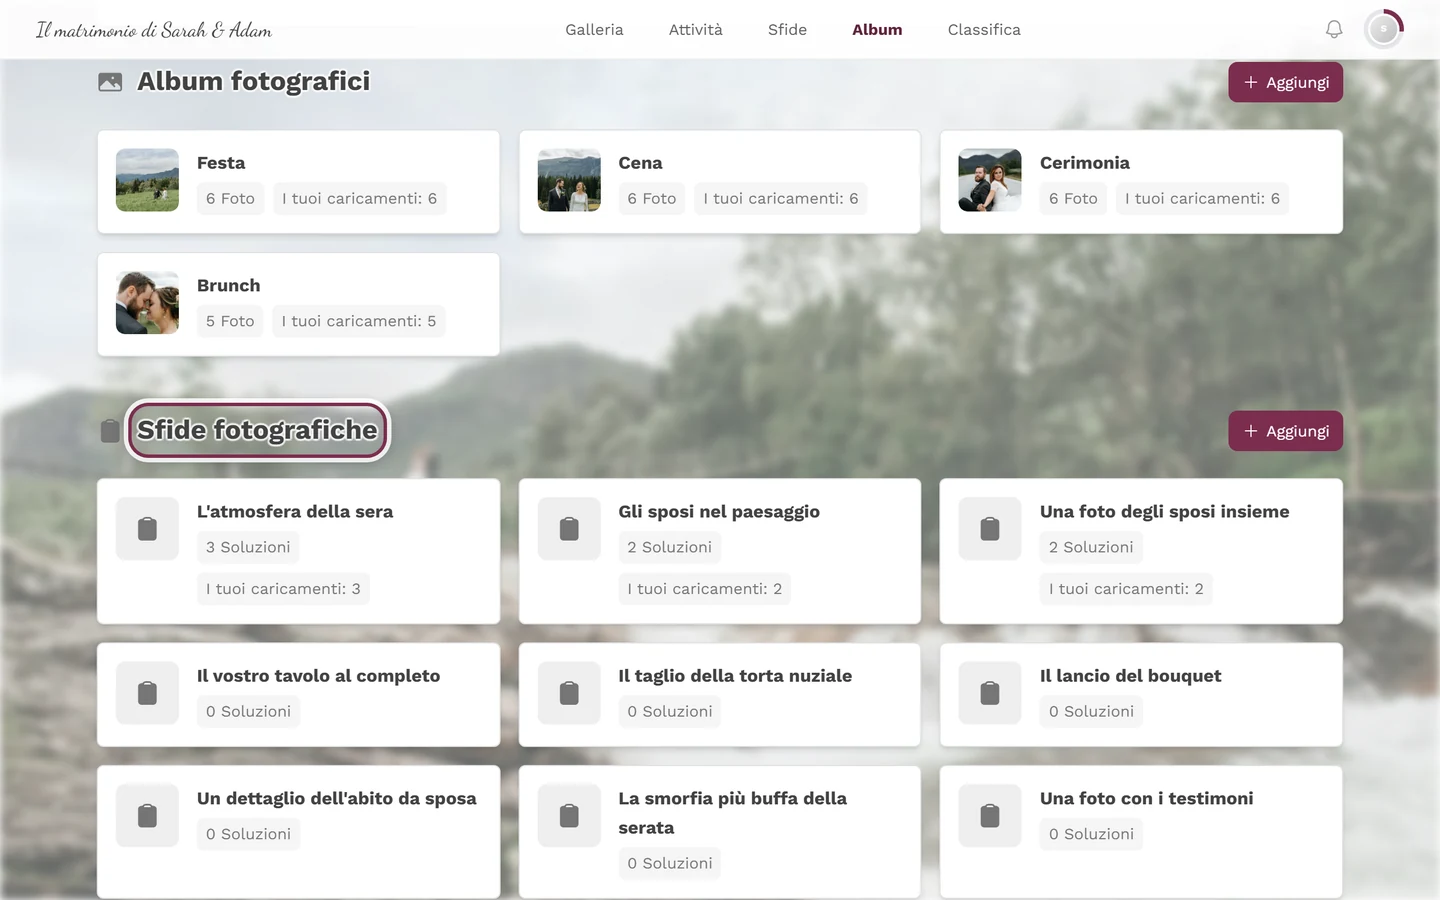Click "I tuoi caricamenti: 5" badge

pos(359,321)
